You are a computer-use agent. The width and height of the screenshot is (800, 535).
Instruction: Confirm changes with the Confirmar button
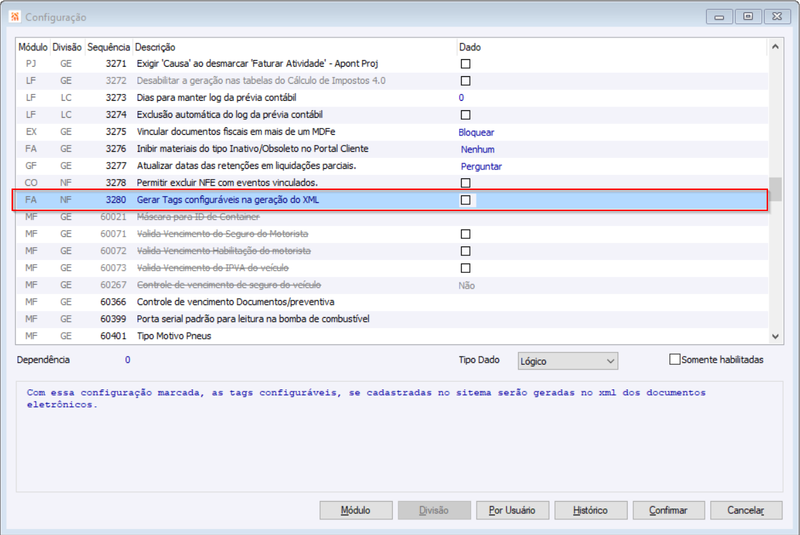[668, 510]
